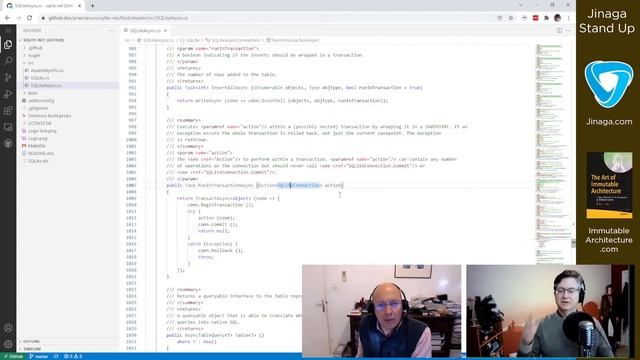Click the code minimap
This screenshot has height=360, width=640.
click(553, 153)
